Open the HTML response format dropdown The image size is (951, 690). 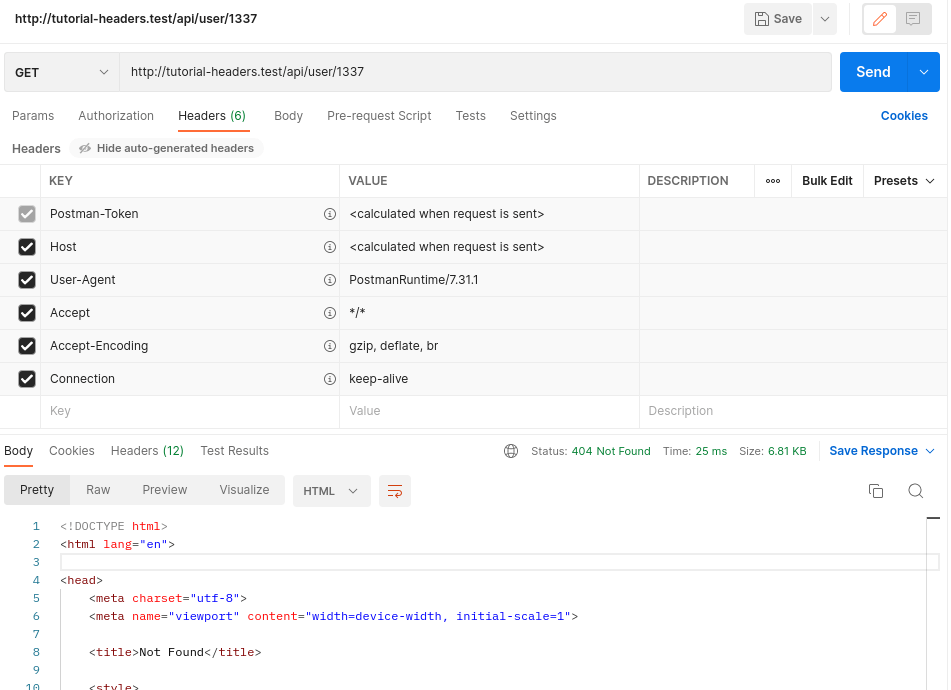(x=331, y=491)
